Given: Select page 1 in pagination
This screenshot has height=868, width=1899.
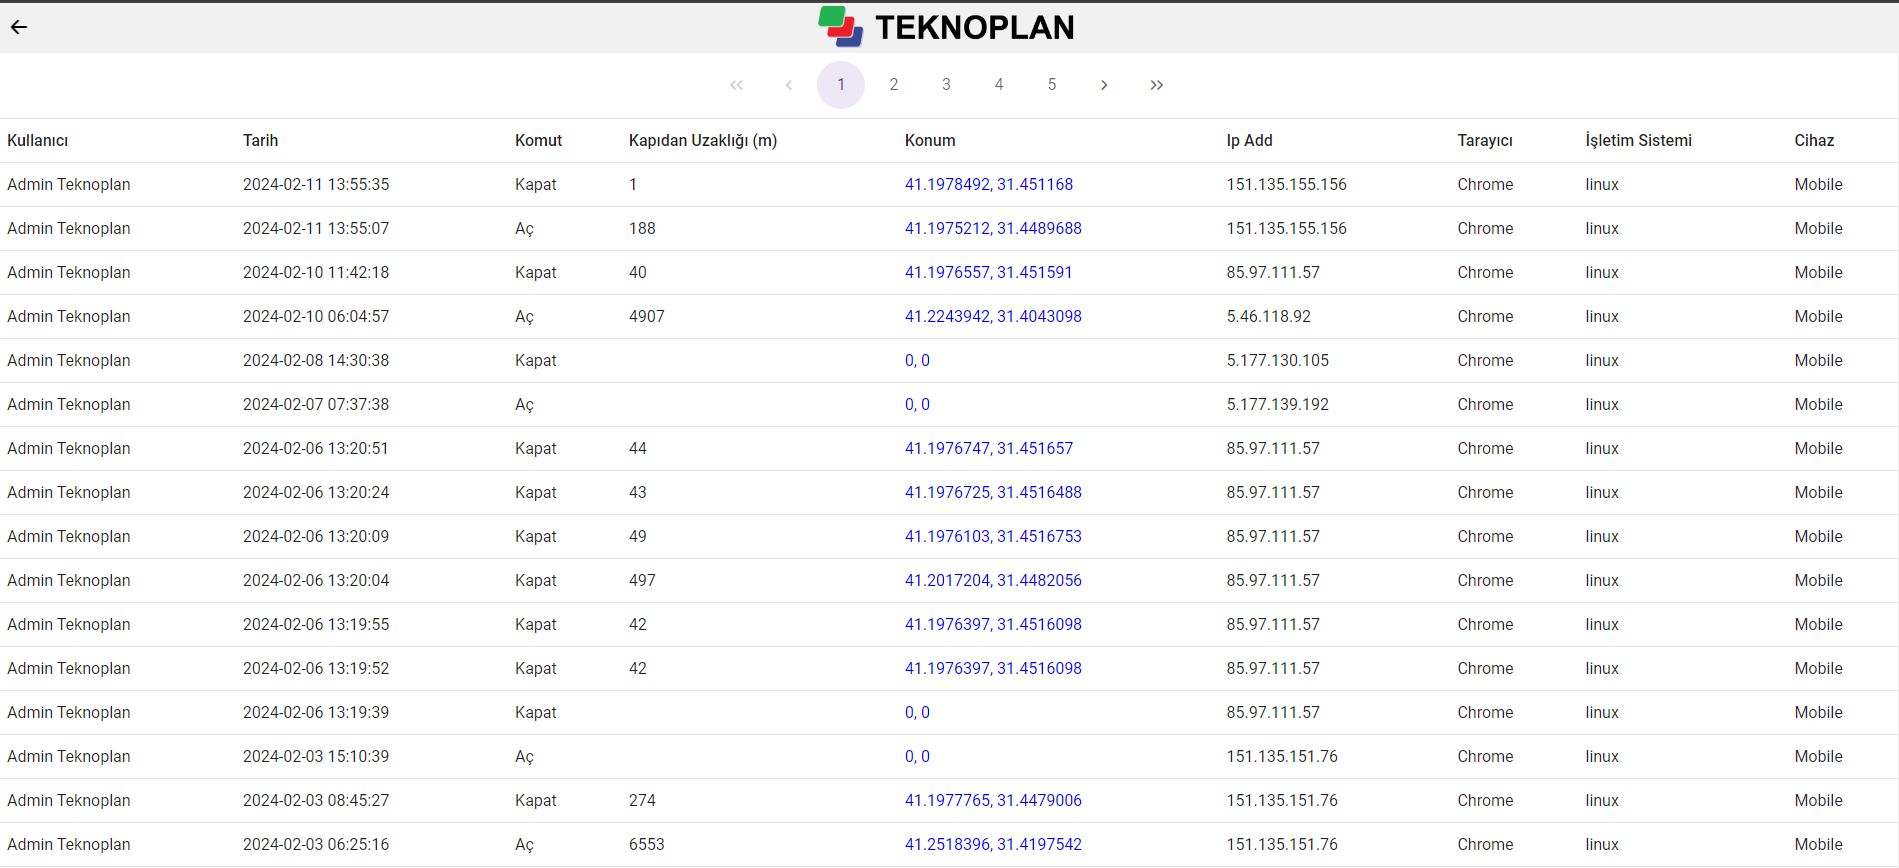Looking at the screenshot, I should 841,85.
